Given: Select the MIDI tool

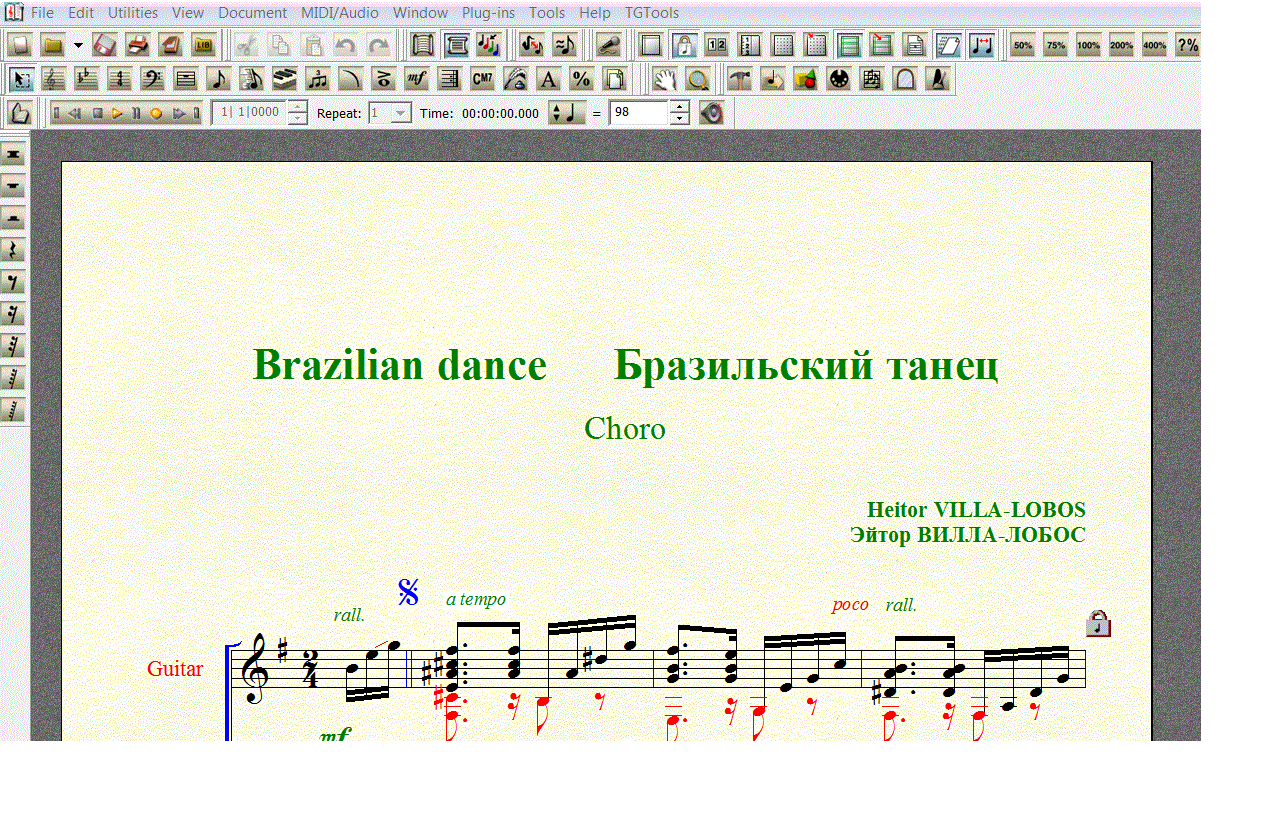Looking at the screenshot, I should pyautogui.click(x=839, y=79).
